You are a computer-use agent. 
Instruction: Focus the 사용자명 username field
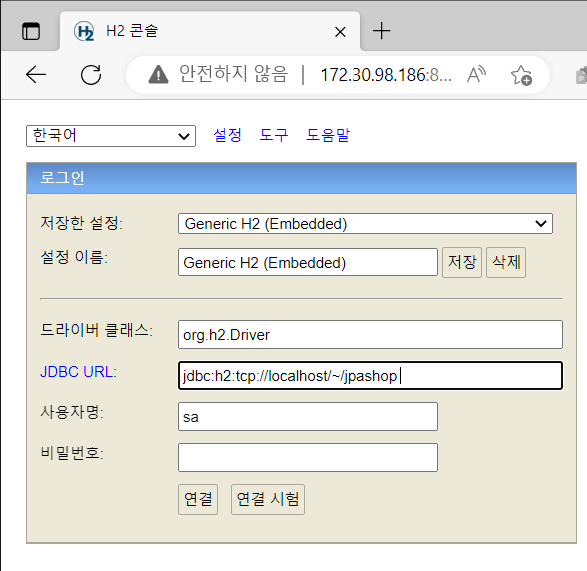[x=308, y=416]
